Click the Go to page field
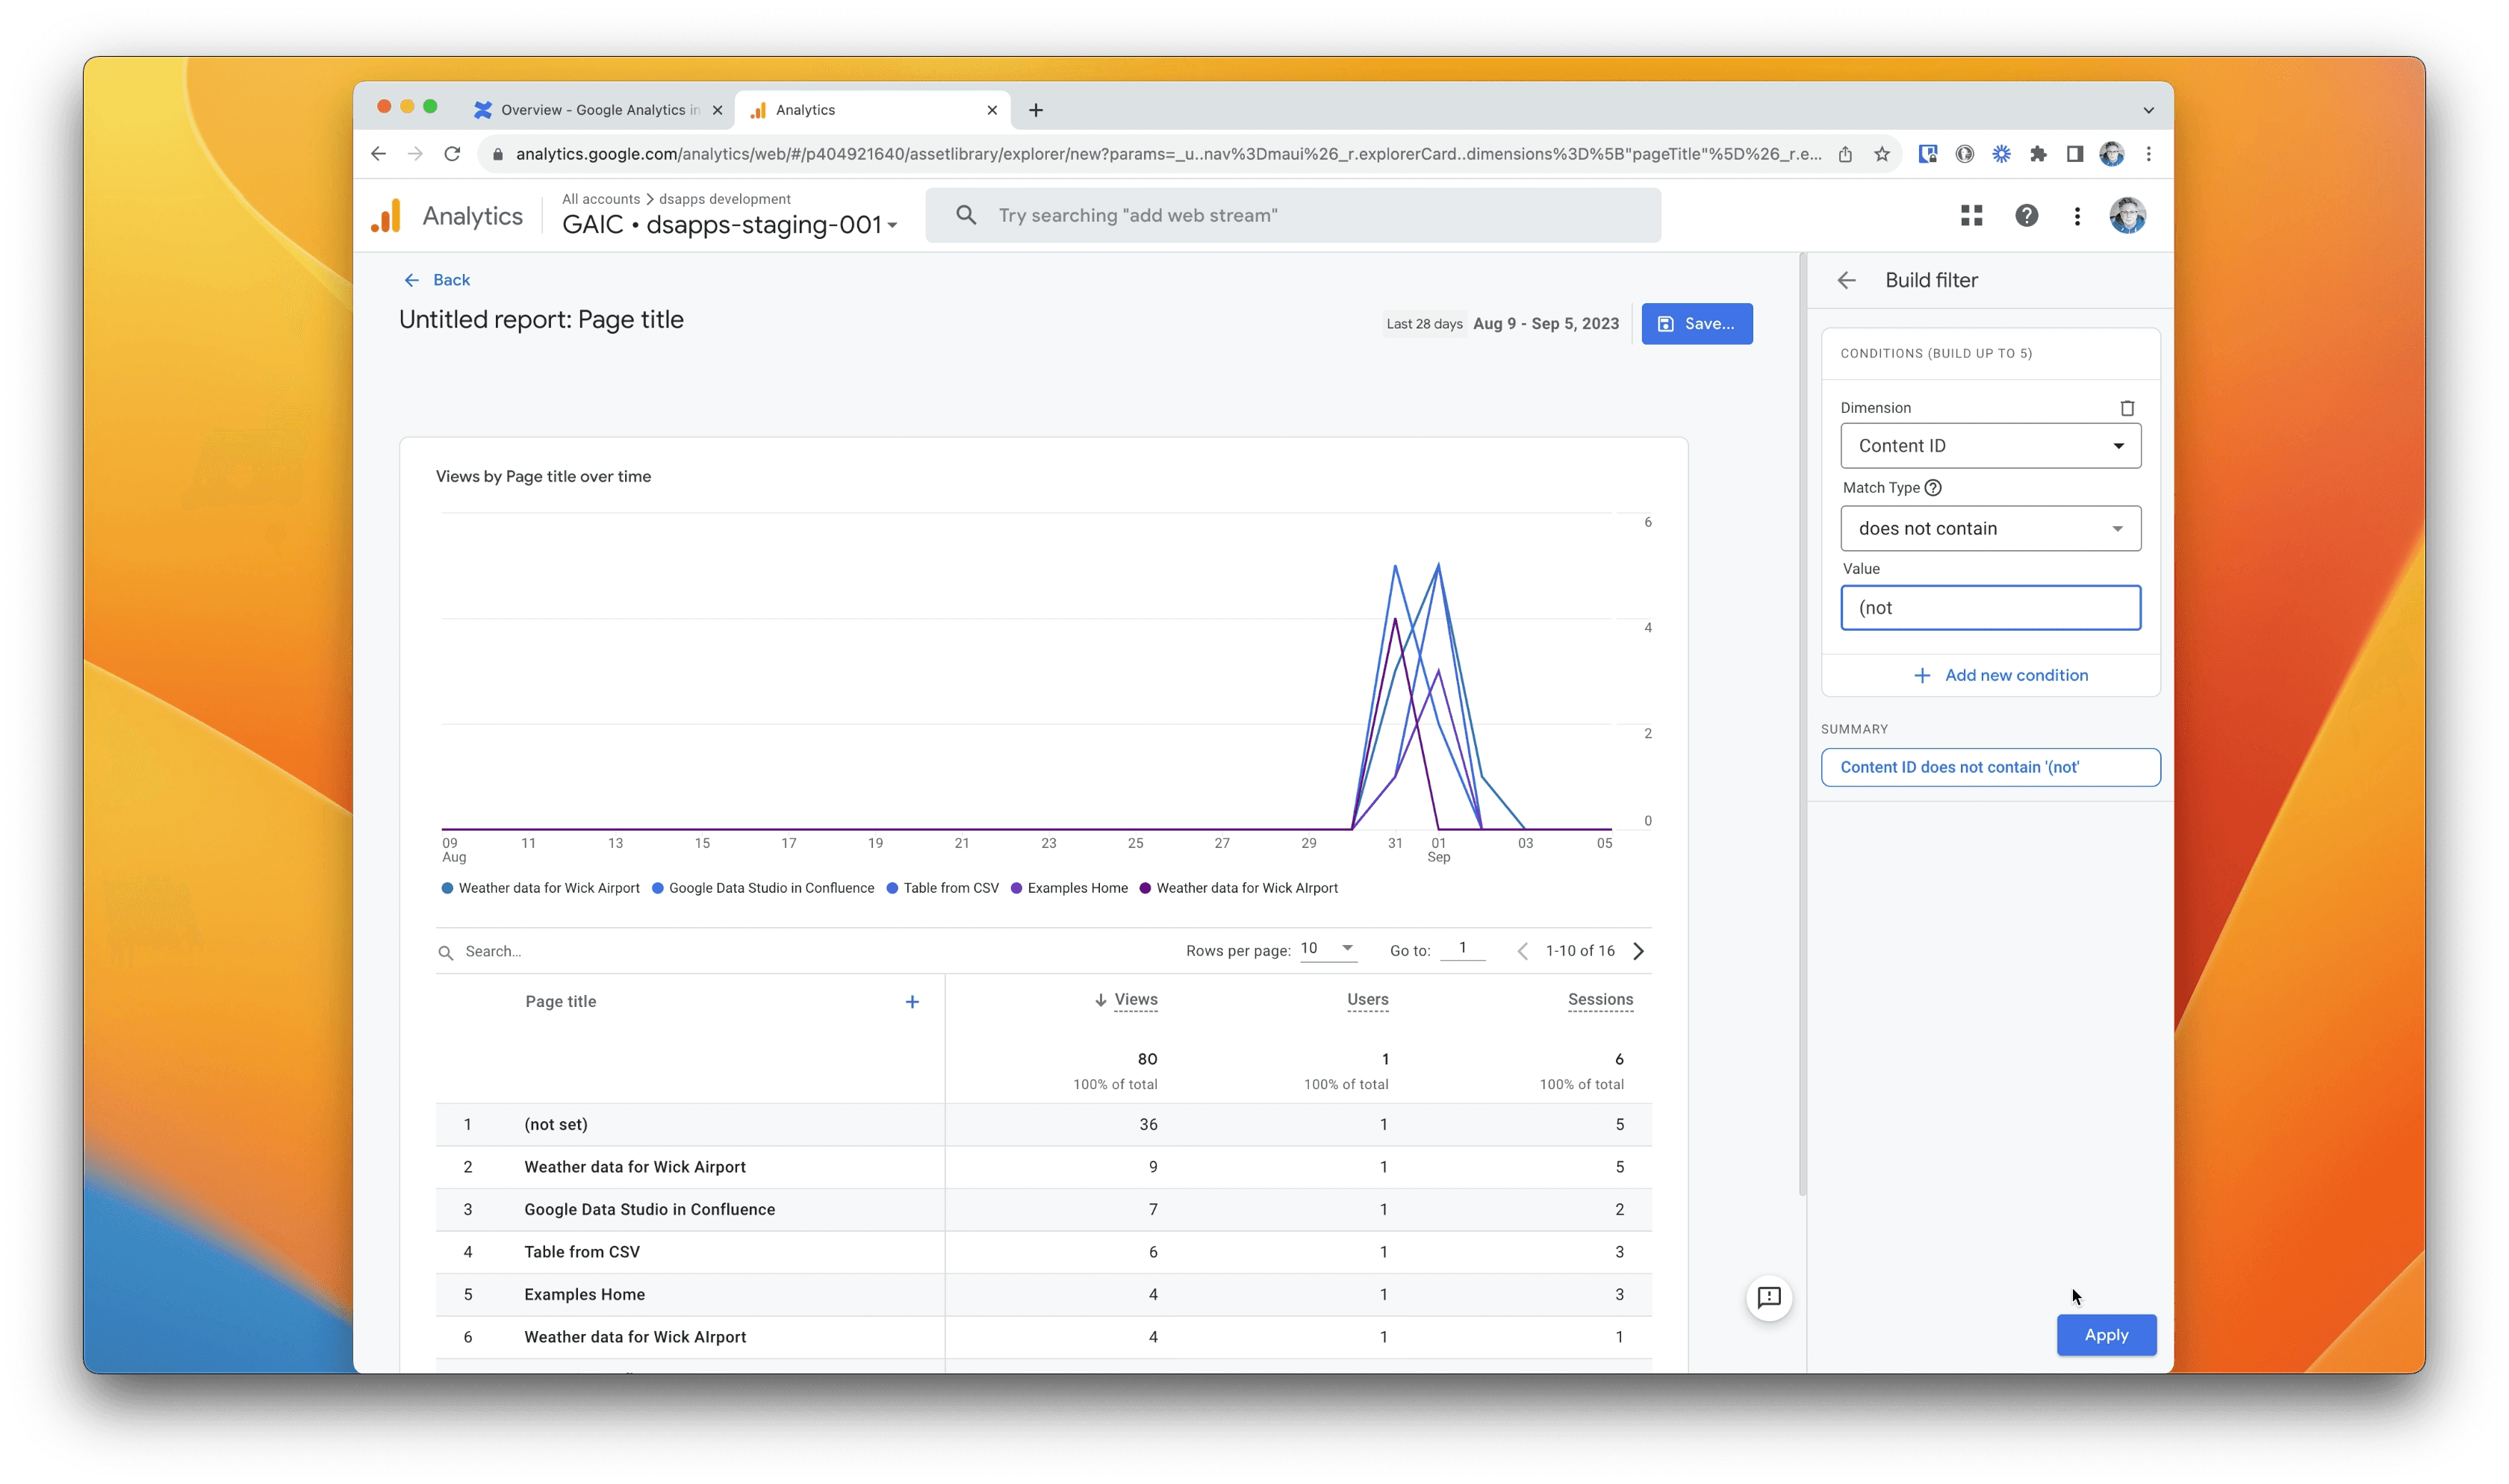 coord(1462,949)
